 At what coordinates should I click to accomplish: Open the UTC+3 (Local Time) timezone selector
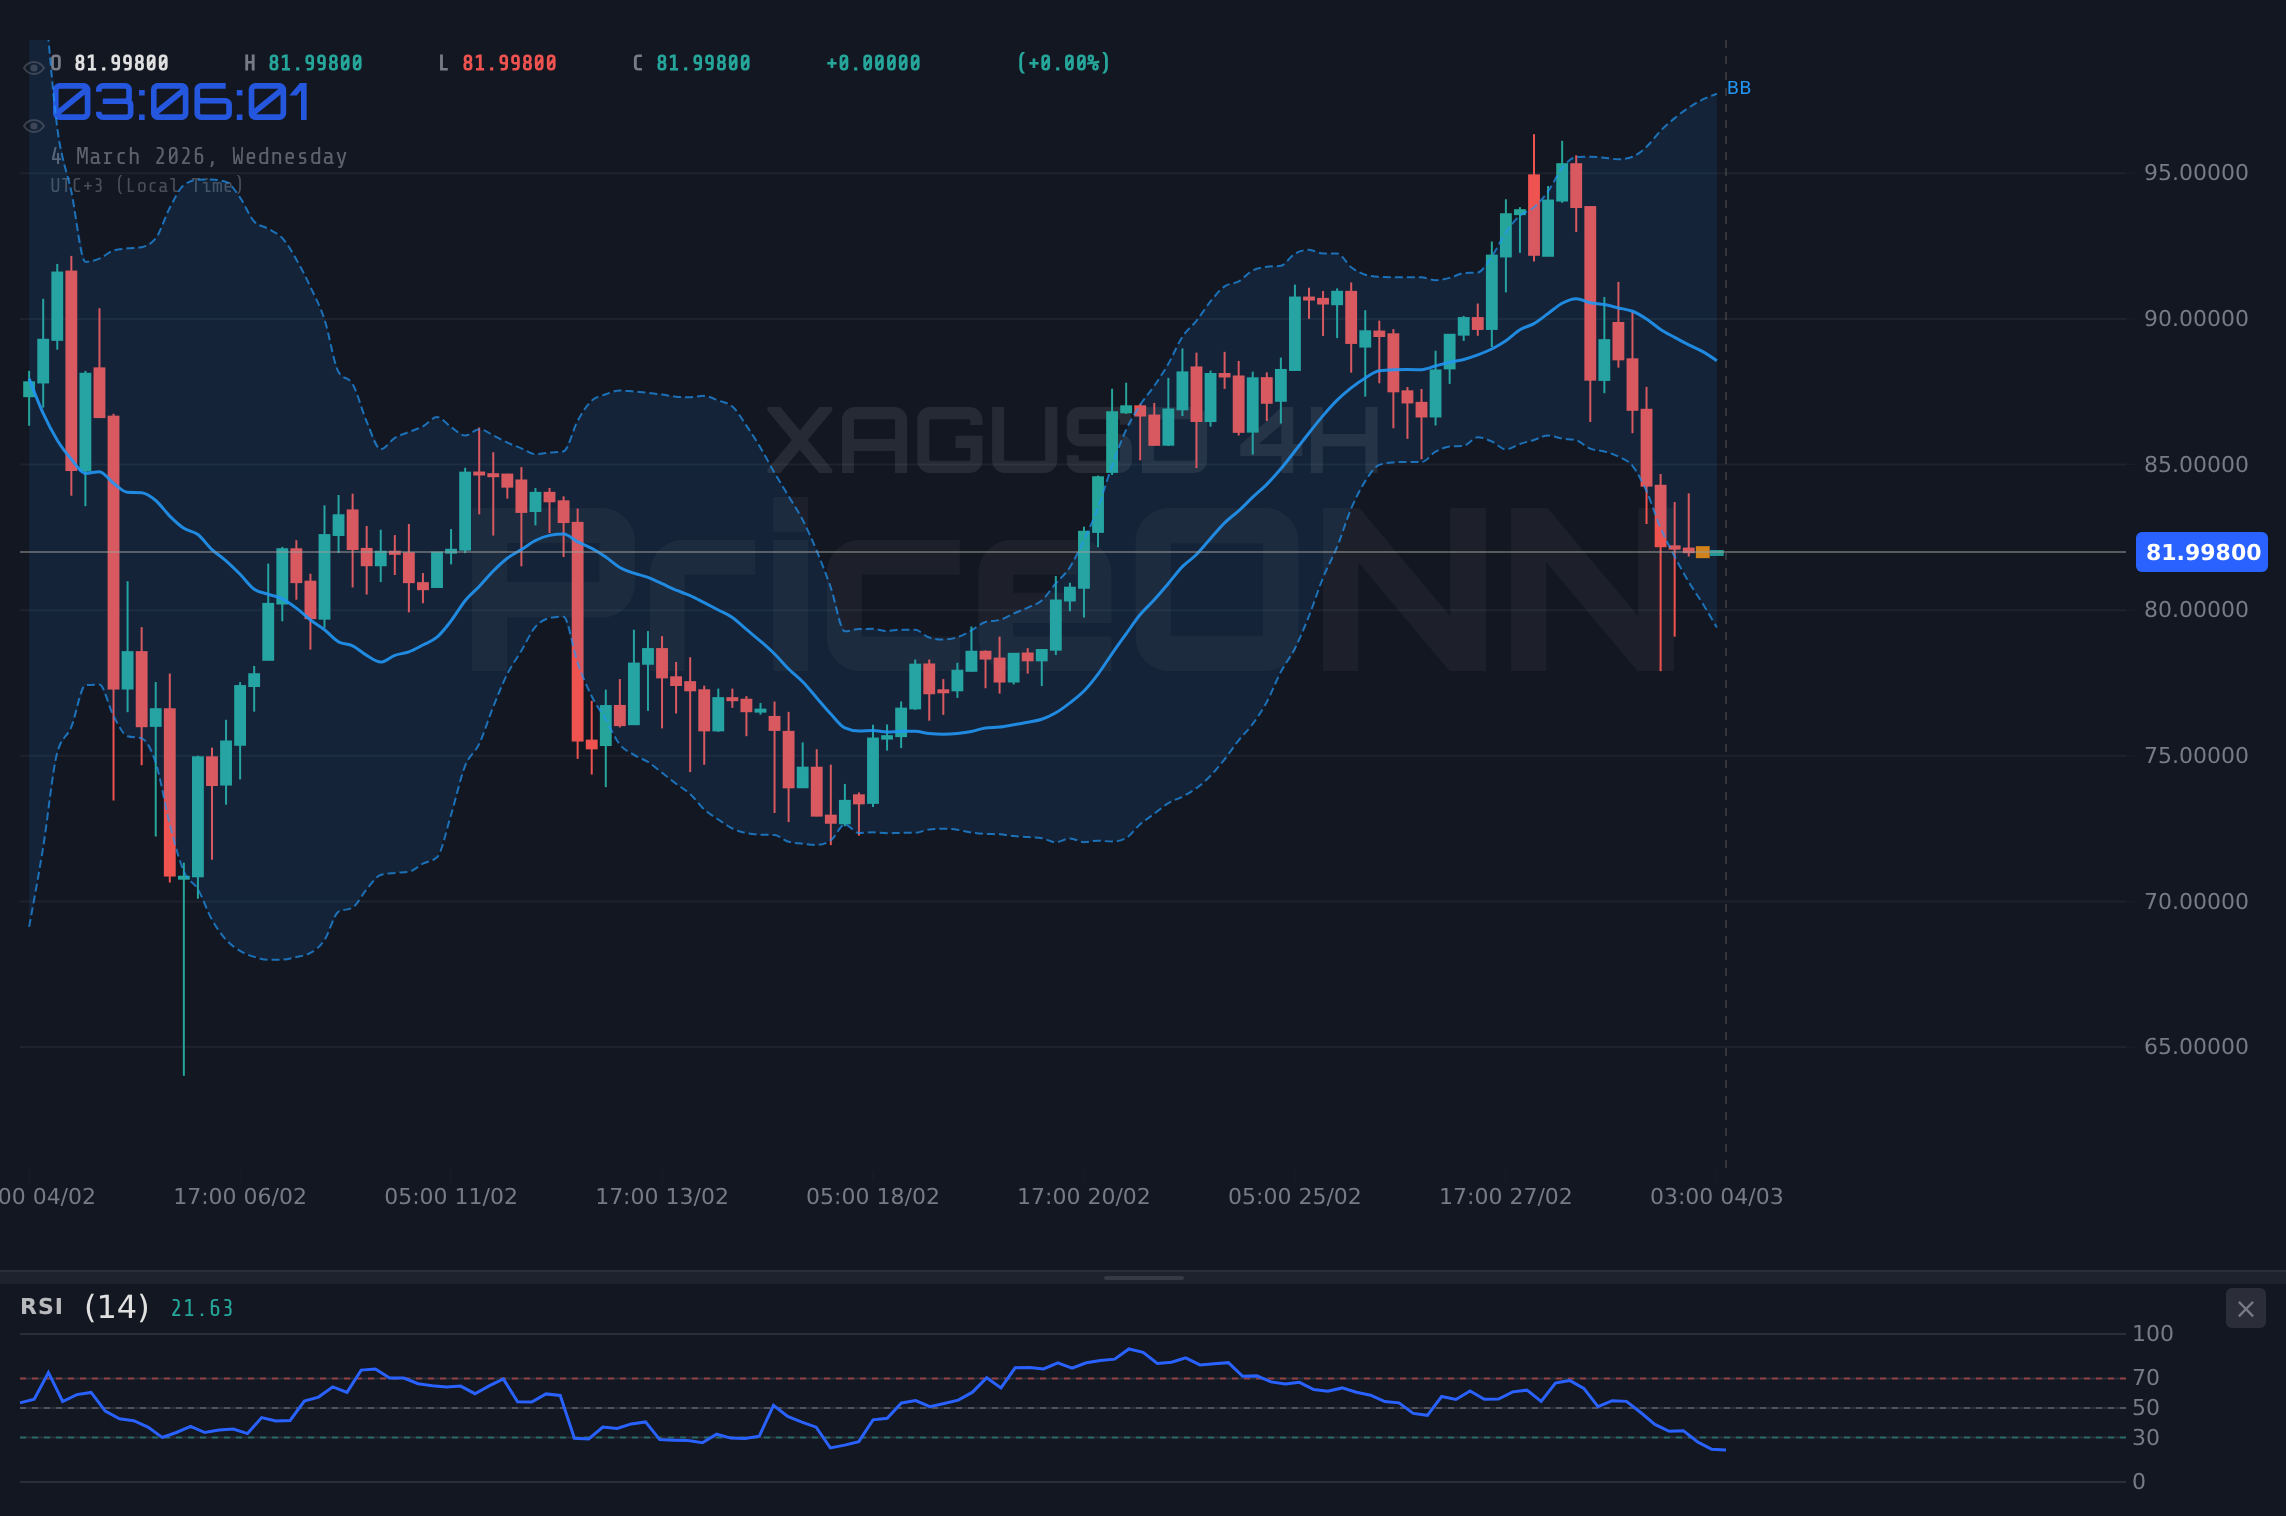tap(146, 185)
